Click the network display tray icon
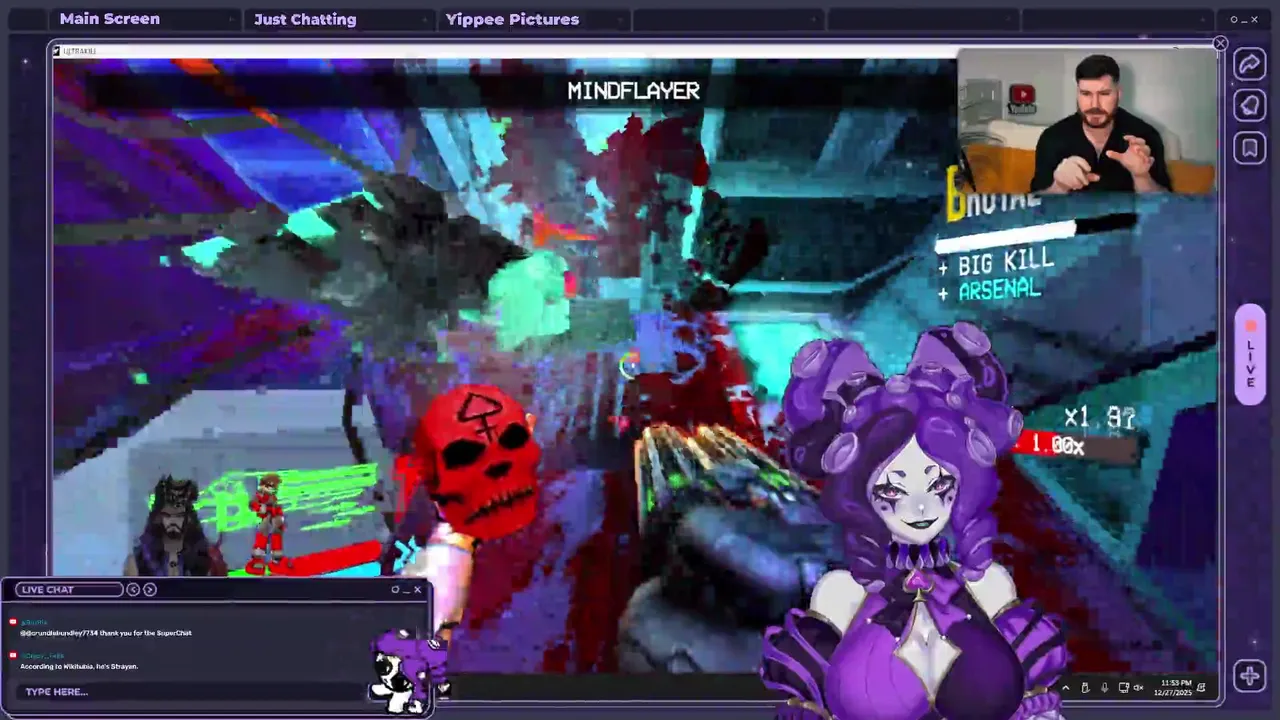1280x720 pixels. pos(1123,687)
